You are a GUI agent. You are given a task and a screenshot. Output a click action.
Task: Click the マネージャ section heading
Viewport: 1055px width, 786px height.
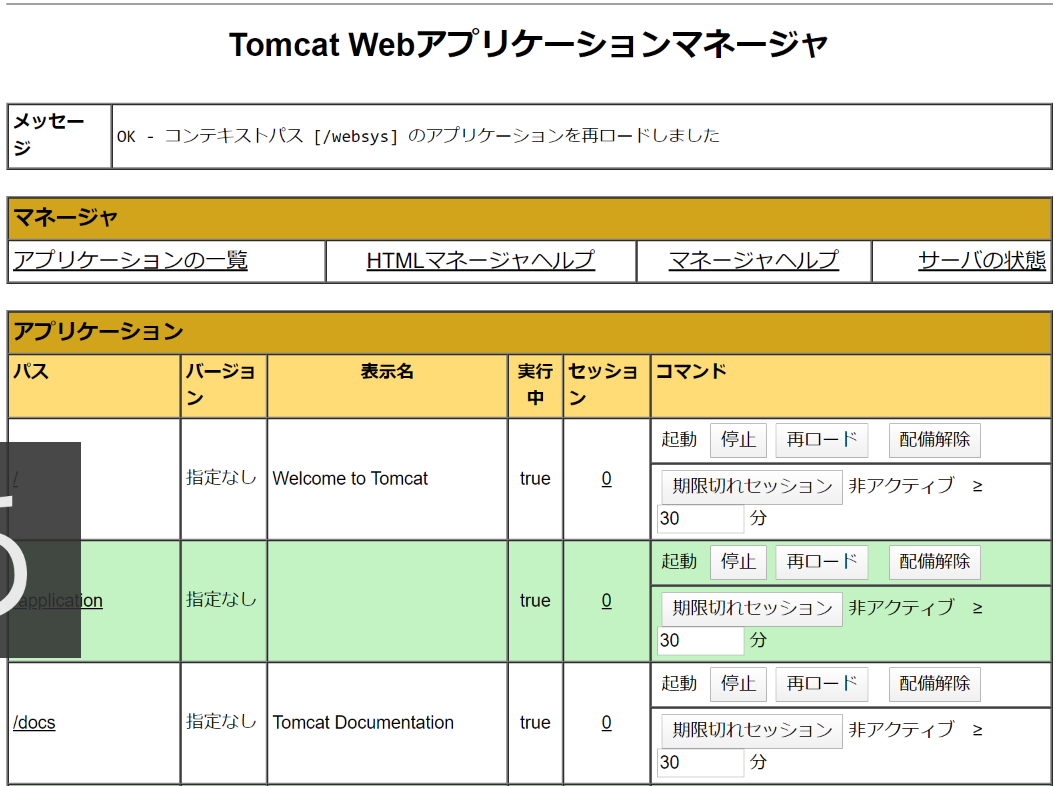[x=66, y=217]
